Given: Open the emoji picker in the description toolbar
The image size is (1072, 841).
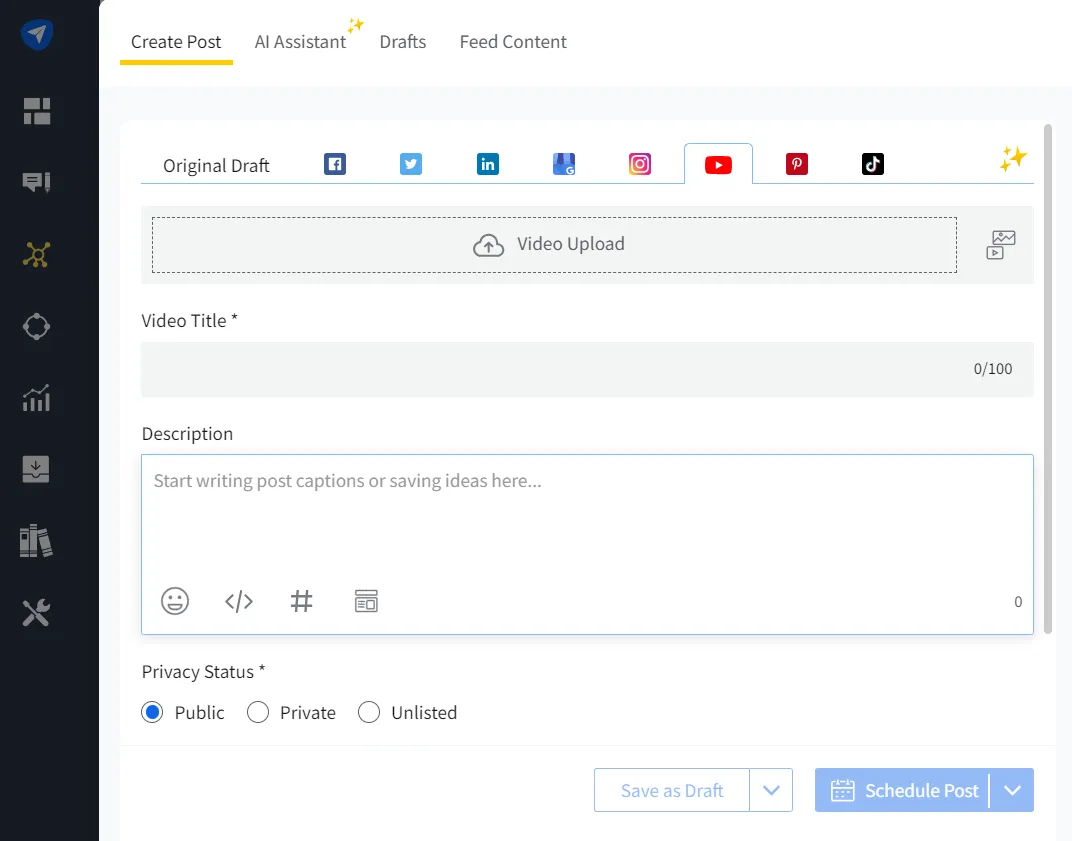Looking at the screenshot, I should coord(175,601).
